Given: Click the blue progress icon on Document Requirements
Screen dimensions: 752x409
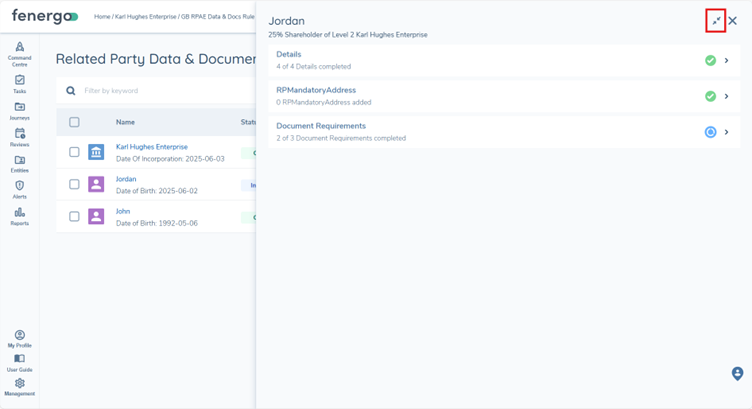Looking at the screenshot, I should click(x=710, y=132).
